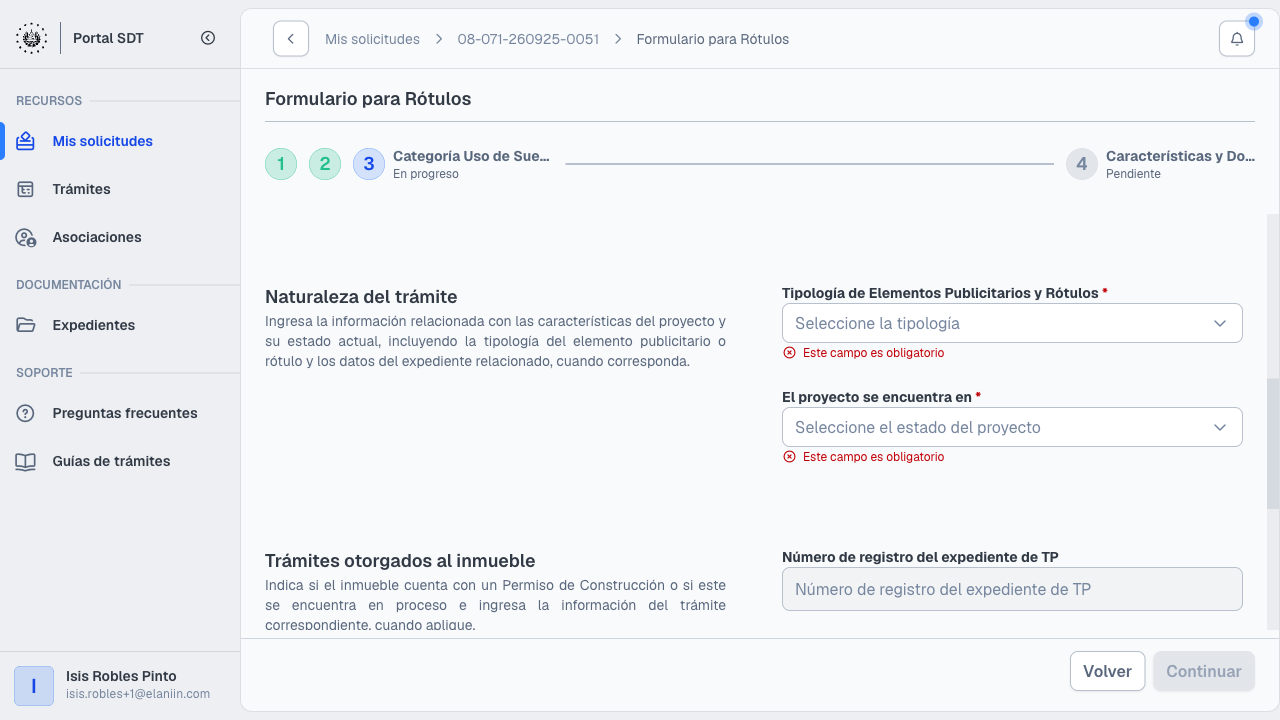Click the Portal SDT title text

pyautogui.click(x=108, y=38)
